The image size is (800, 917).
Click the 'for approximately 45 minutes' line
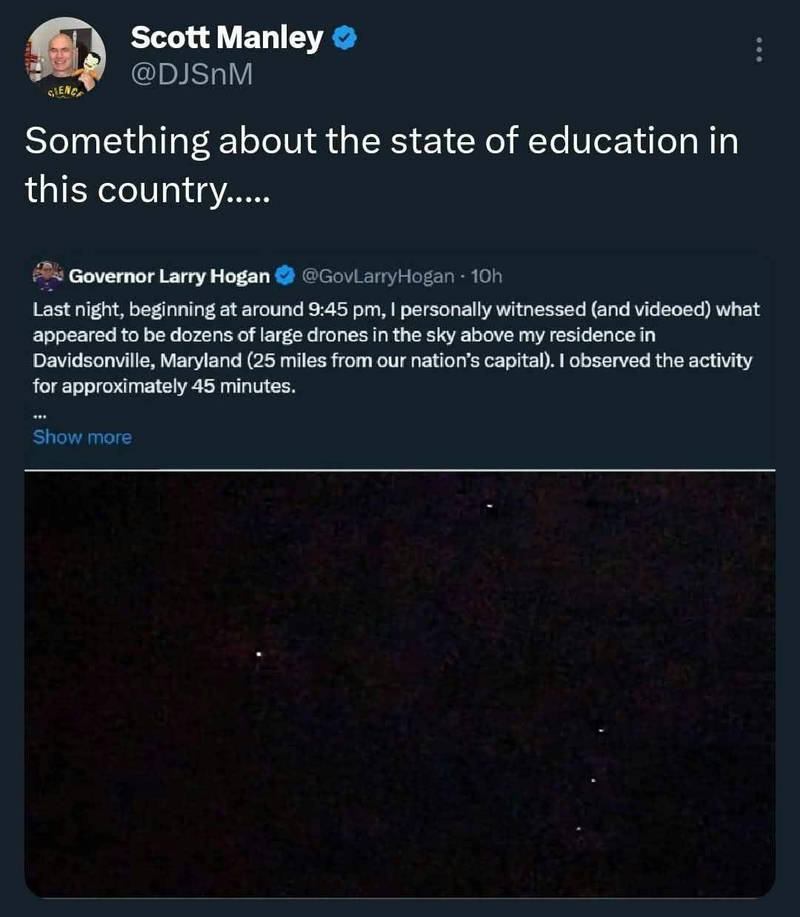click(164, 386)
